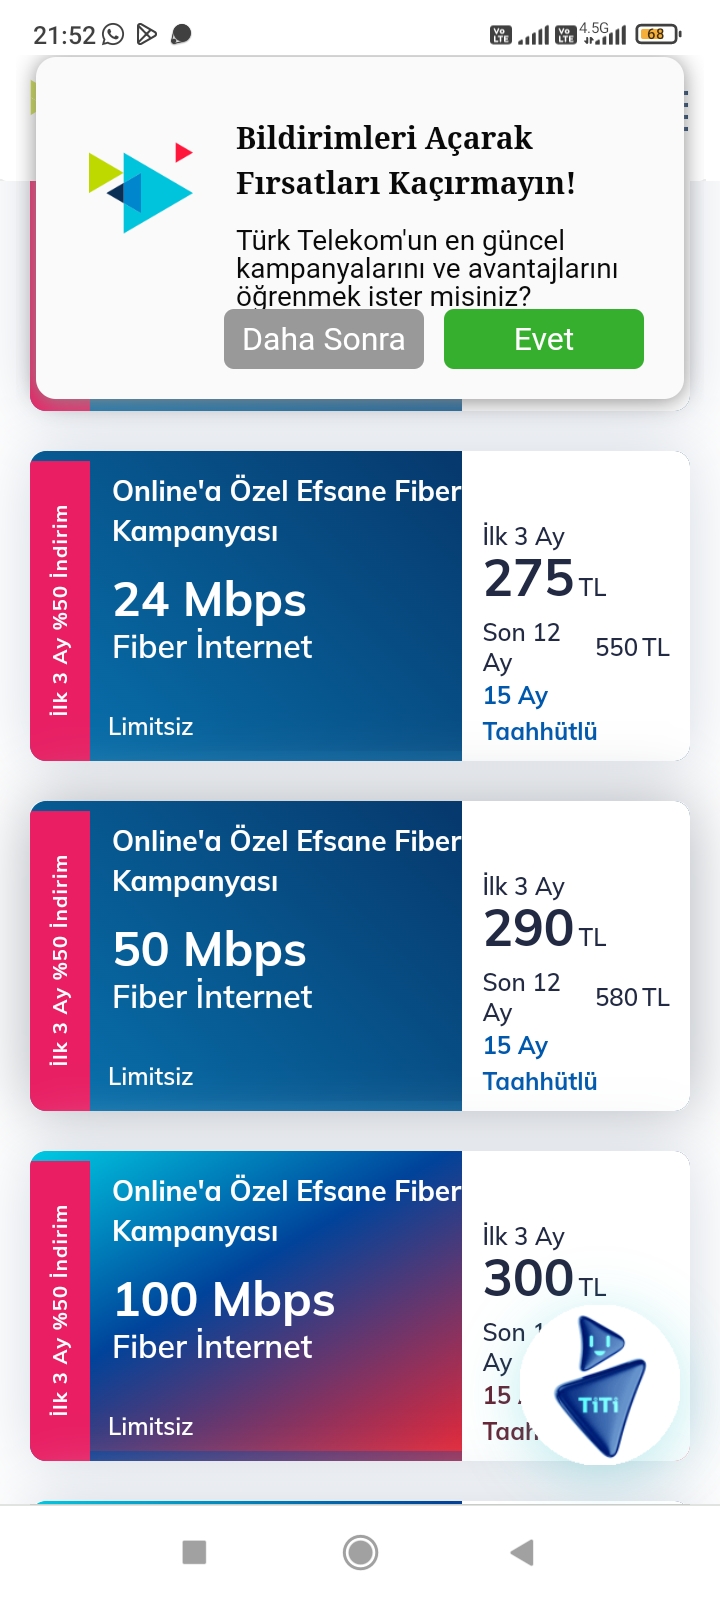Tap "15 Ay Taahhütlü" on the 50 Mbps card
This screenshot has height=1600, width=720.
tap(540, 1063)
